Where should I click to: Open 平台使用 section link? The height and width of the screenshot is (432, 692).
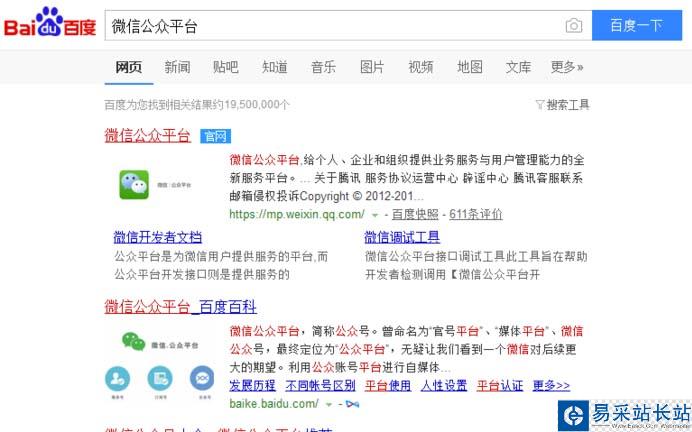[387, 386]
